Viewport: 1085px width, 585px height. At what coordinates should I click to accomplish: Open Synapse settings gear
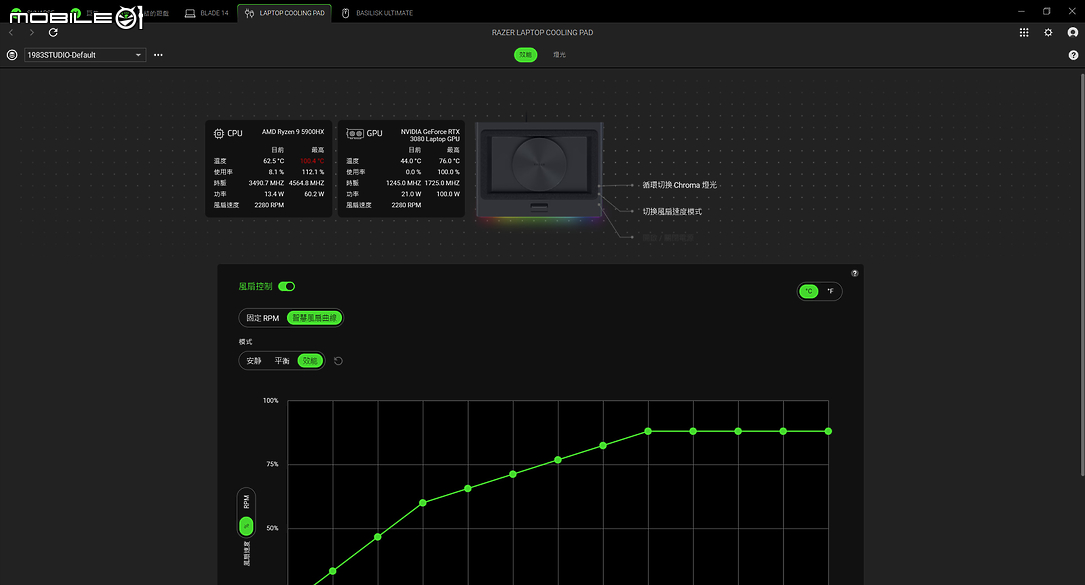coord(1048,33)
